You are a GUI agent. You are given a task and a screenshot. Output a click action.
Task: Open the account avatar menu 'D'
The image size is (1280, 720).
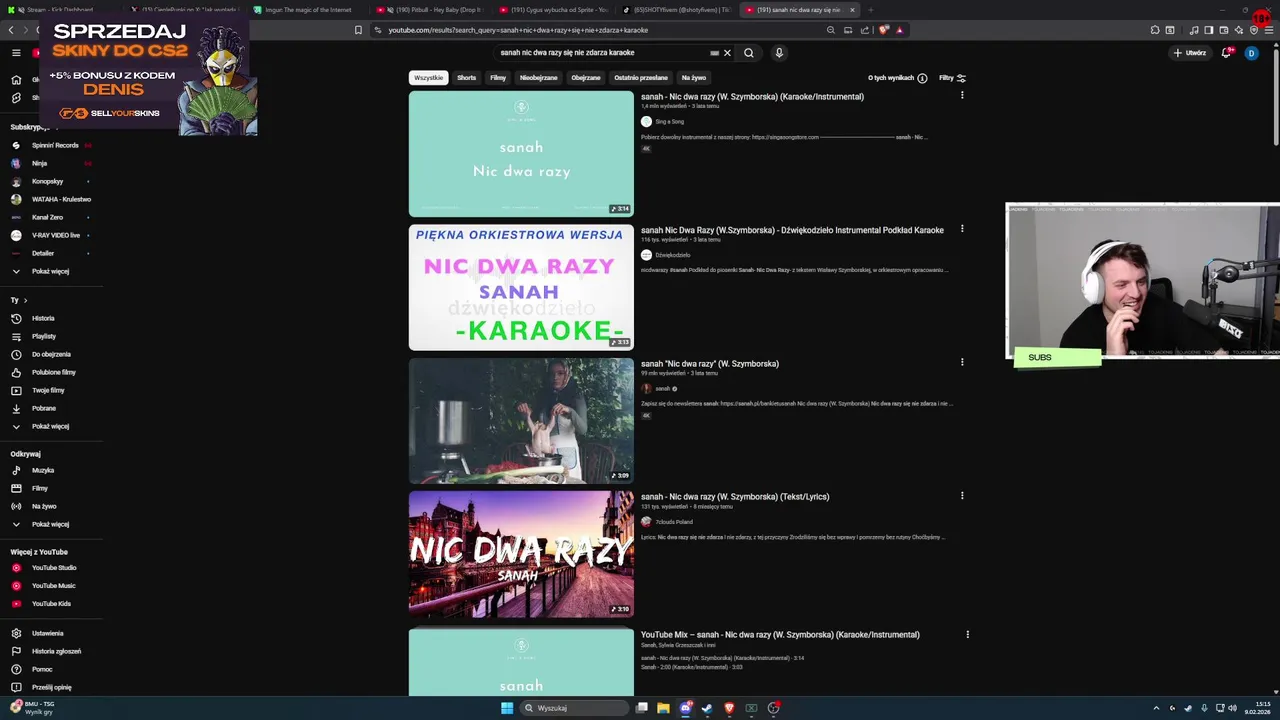(1251, 53)
